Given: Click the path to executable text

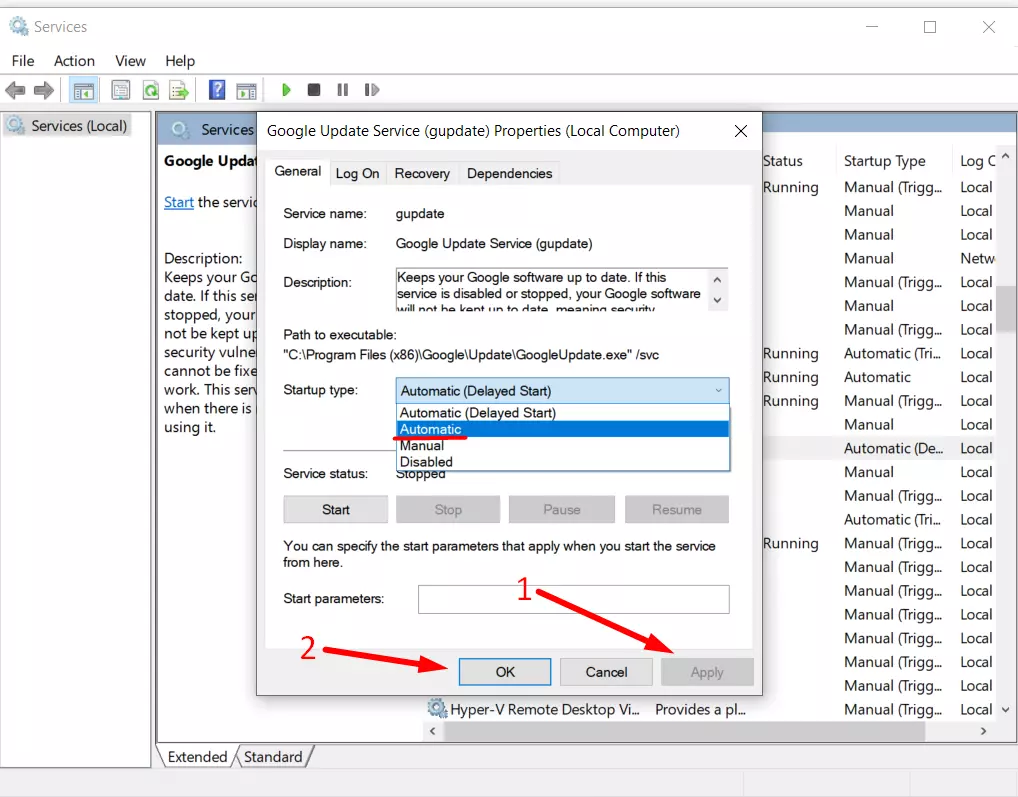Looking at the screenshot, I should point(471,355).
